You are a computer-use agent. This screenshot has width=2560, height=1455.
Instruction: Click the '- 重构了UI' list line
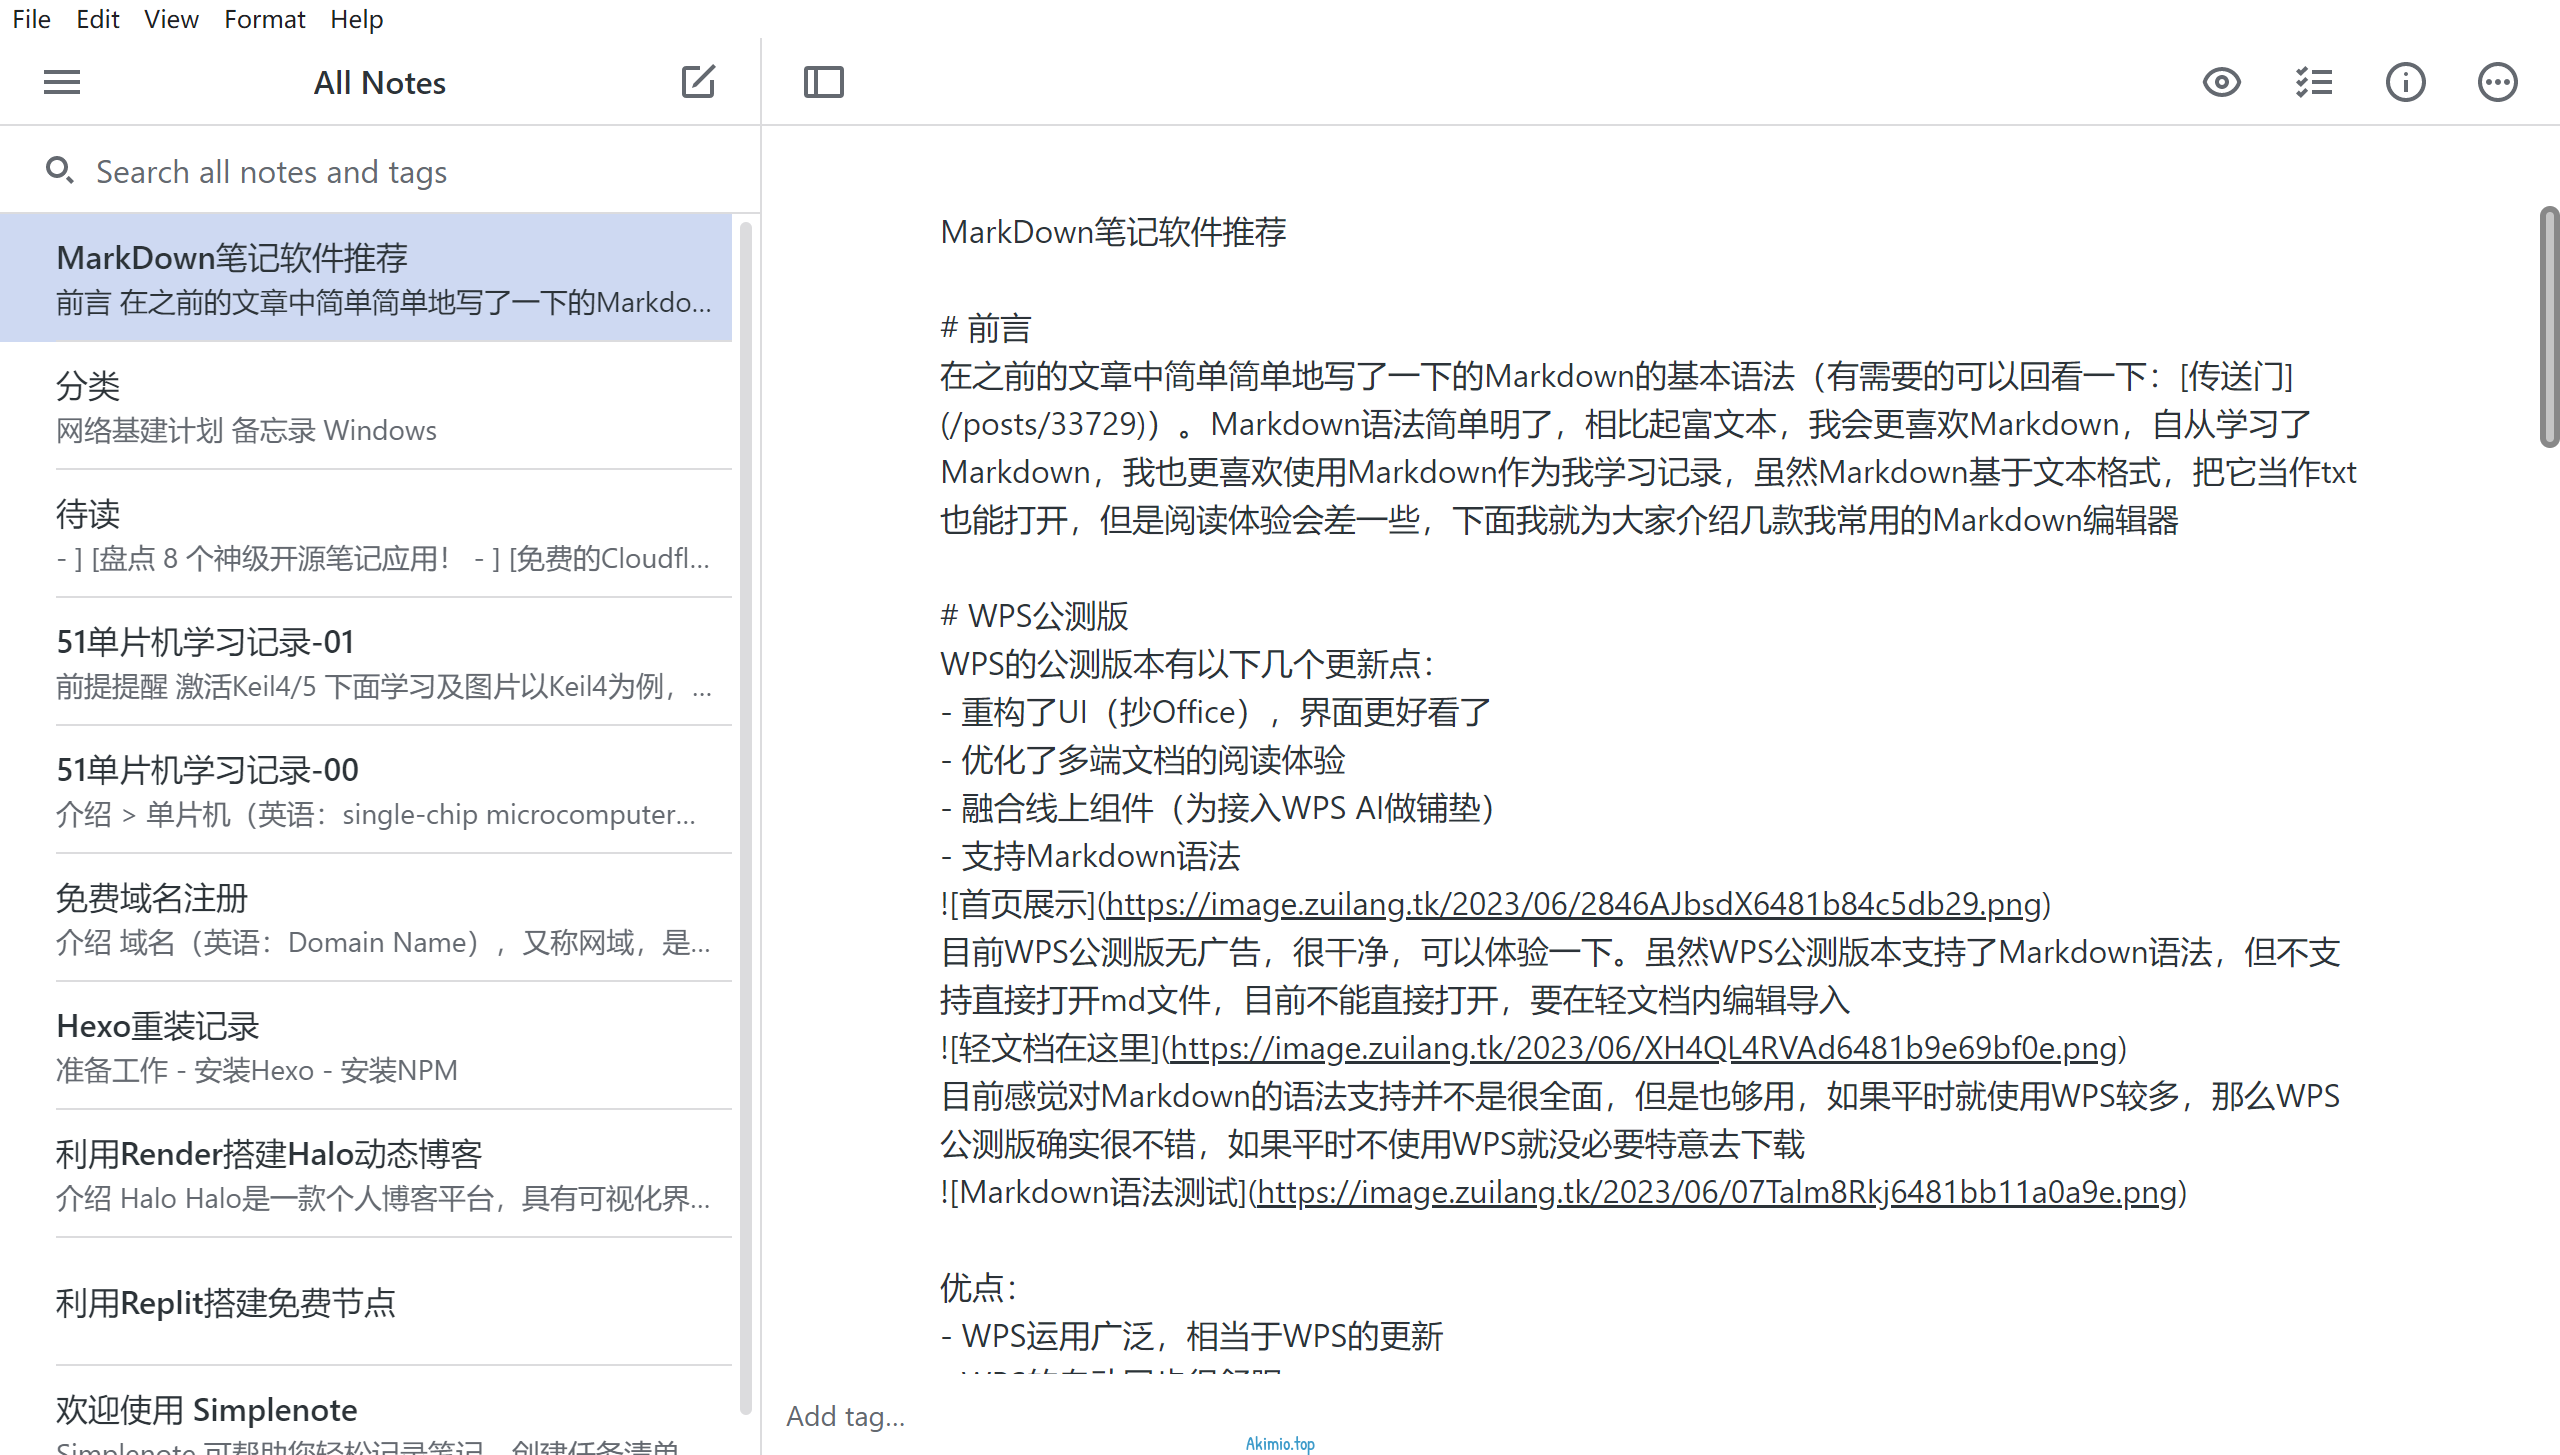click(x=1216, y=712)
